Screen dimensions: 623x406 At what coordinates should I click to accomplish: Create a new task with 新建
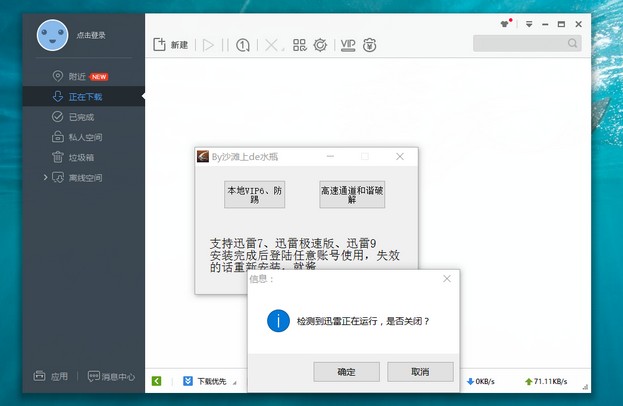click(x=170, y=44)
